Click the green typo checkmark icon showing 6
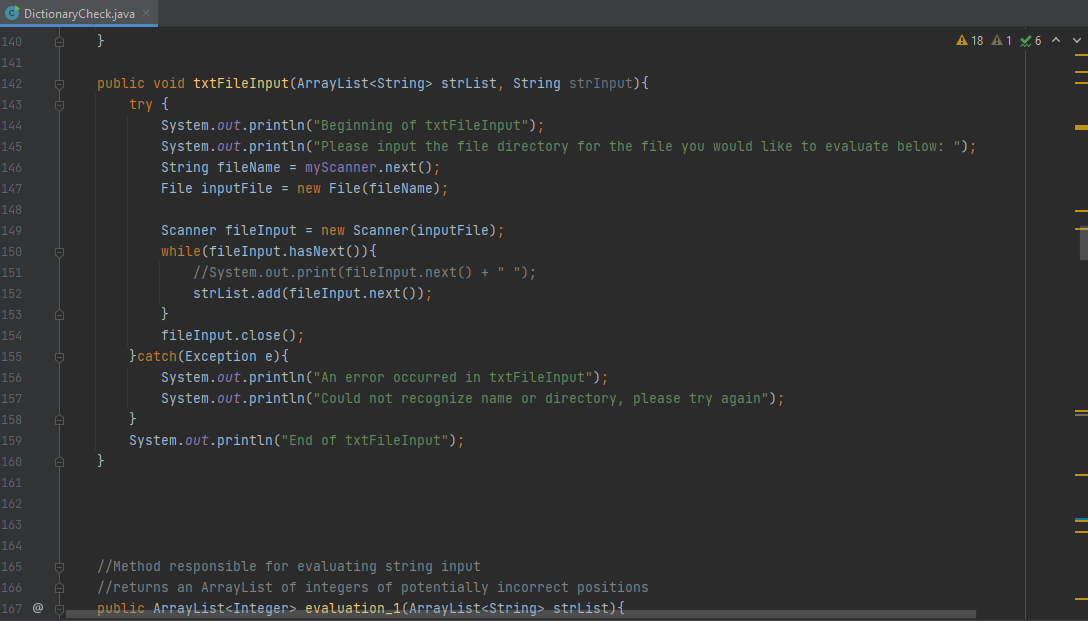Viewport: 1088px width, 621px height. [x=1025, y=41]
